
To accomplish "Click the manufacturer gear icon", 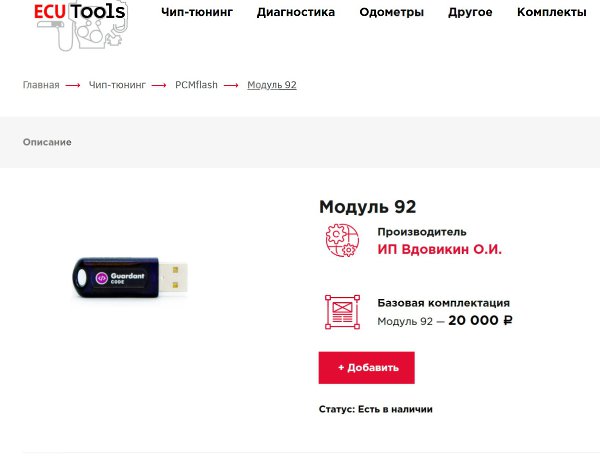I will click(342, 241).
